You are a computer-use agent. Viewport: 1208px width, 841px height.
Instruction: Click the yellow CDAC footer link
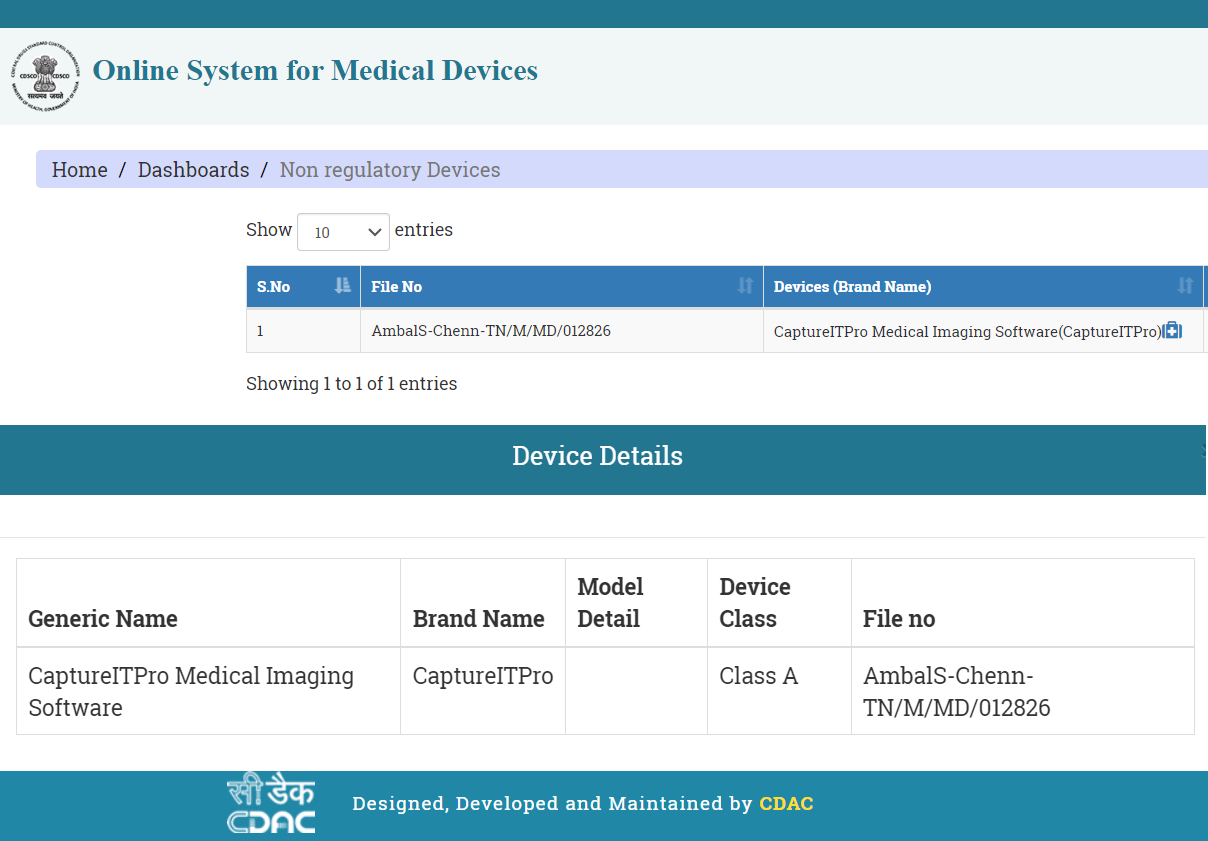786,804
